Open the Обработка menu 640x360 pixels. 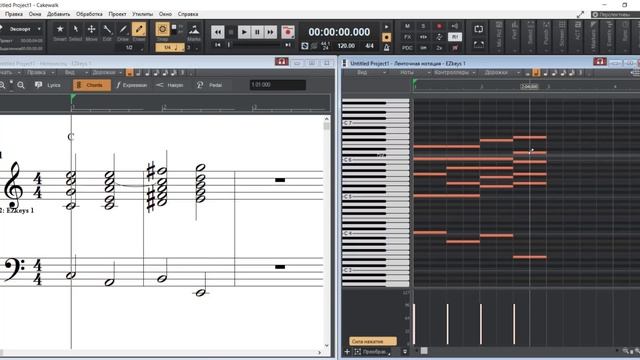pos(89,14)
